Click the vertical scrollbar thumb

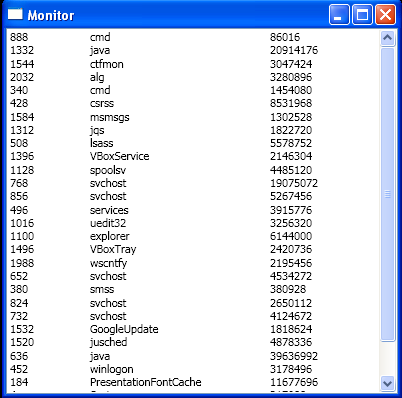[387, 194]
